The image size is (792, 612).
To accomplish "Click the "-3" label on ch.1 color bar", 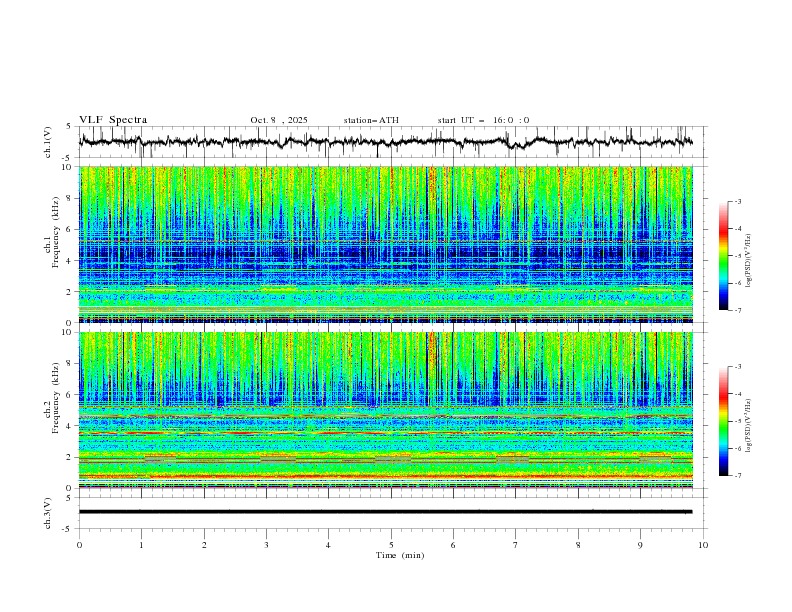I will [x=737, y=201].
